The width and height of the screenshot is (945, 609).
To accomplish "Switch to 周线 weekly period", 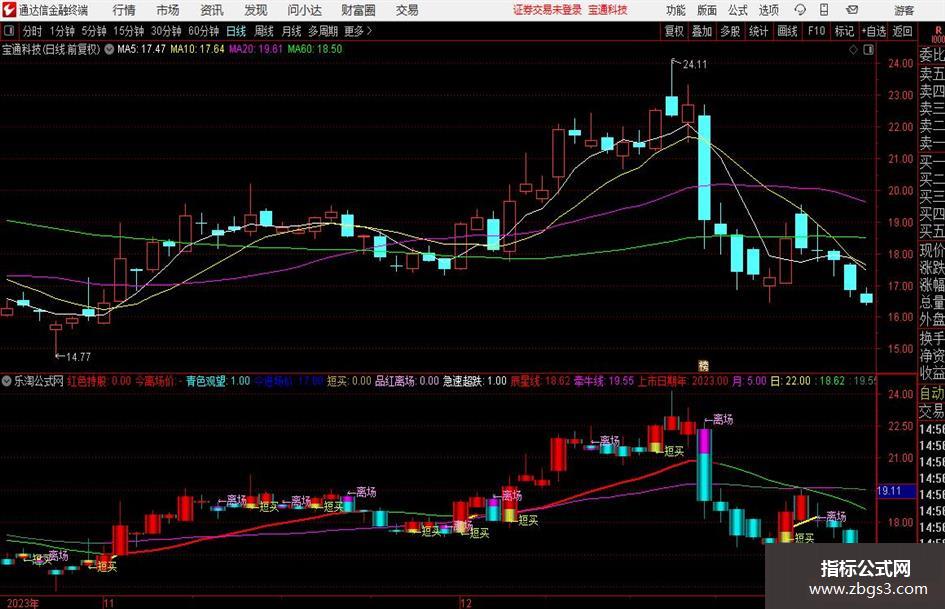I will [263, 31].
